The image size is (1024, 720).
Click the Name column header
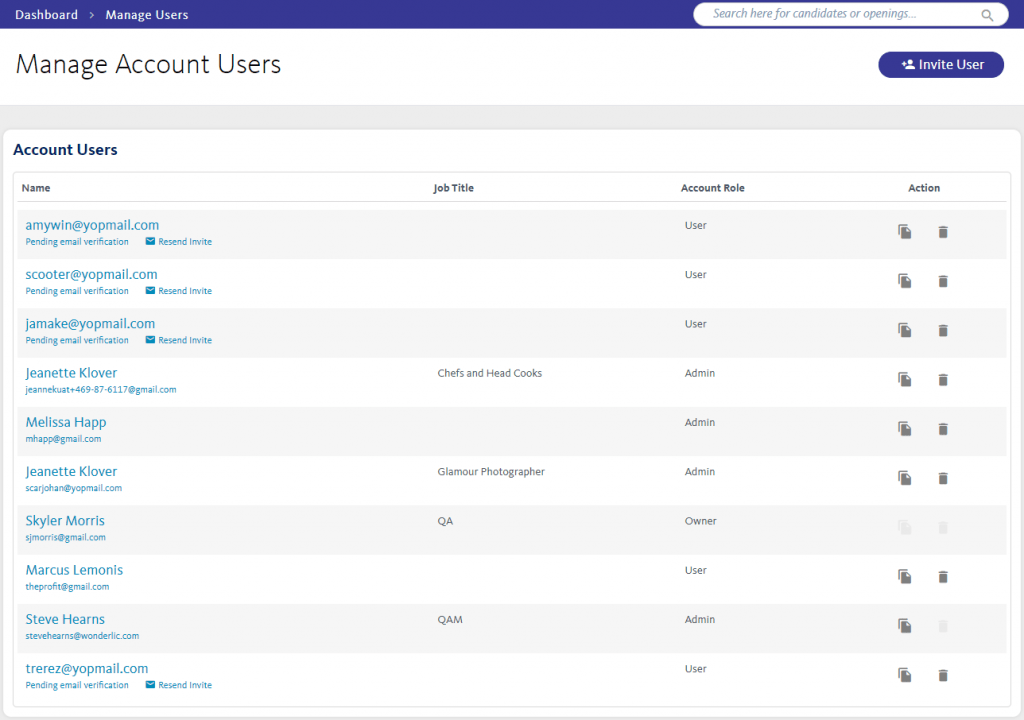[36, 188]
